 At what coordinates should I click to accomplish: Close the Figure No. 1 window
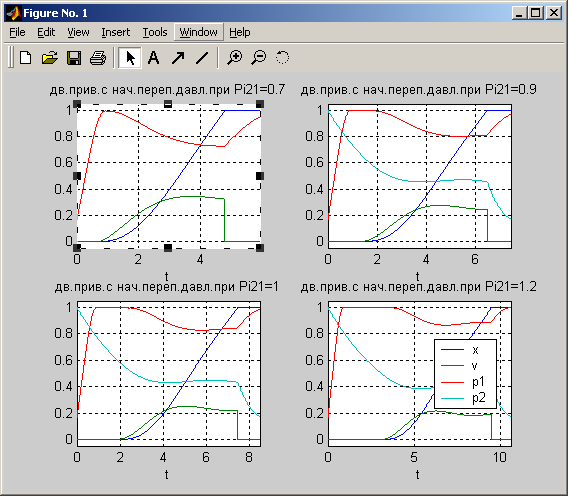(x=554, y=13)
